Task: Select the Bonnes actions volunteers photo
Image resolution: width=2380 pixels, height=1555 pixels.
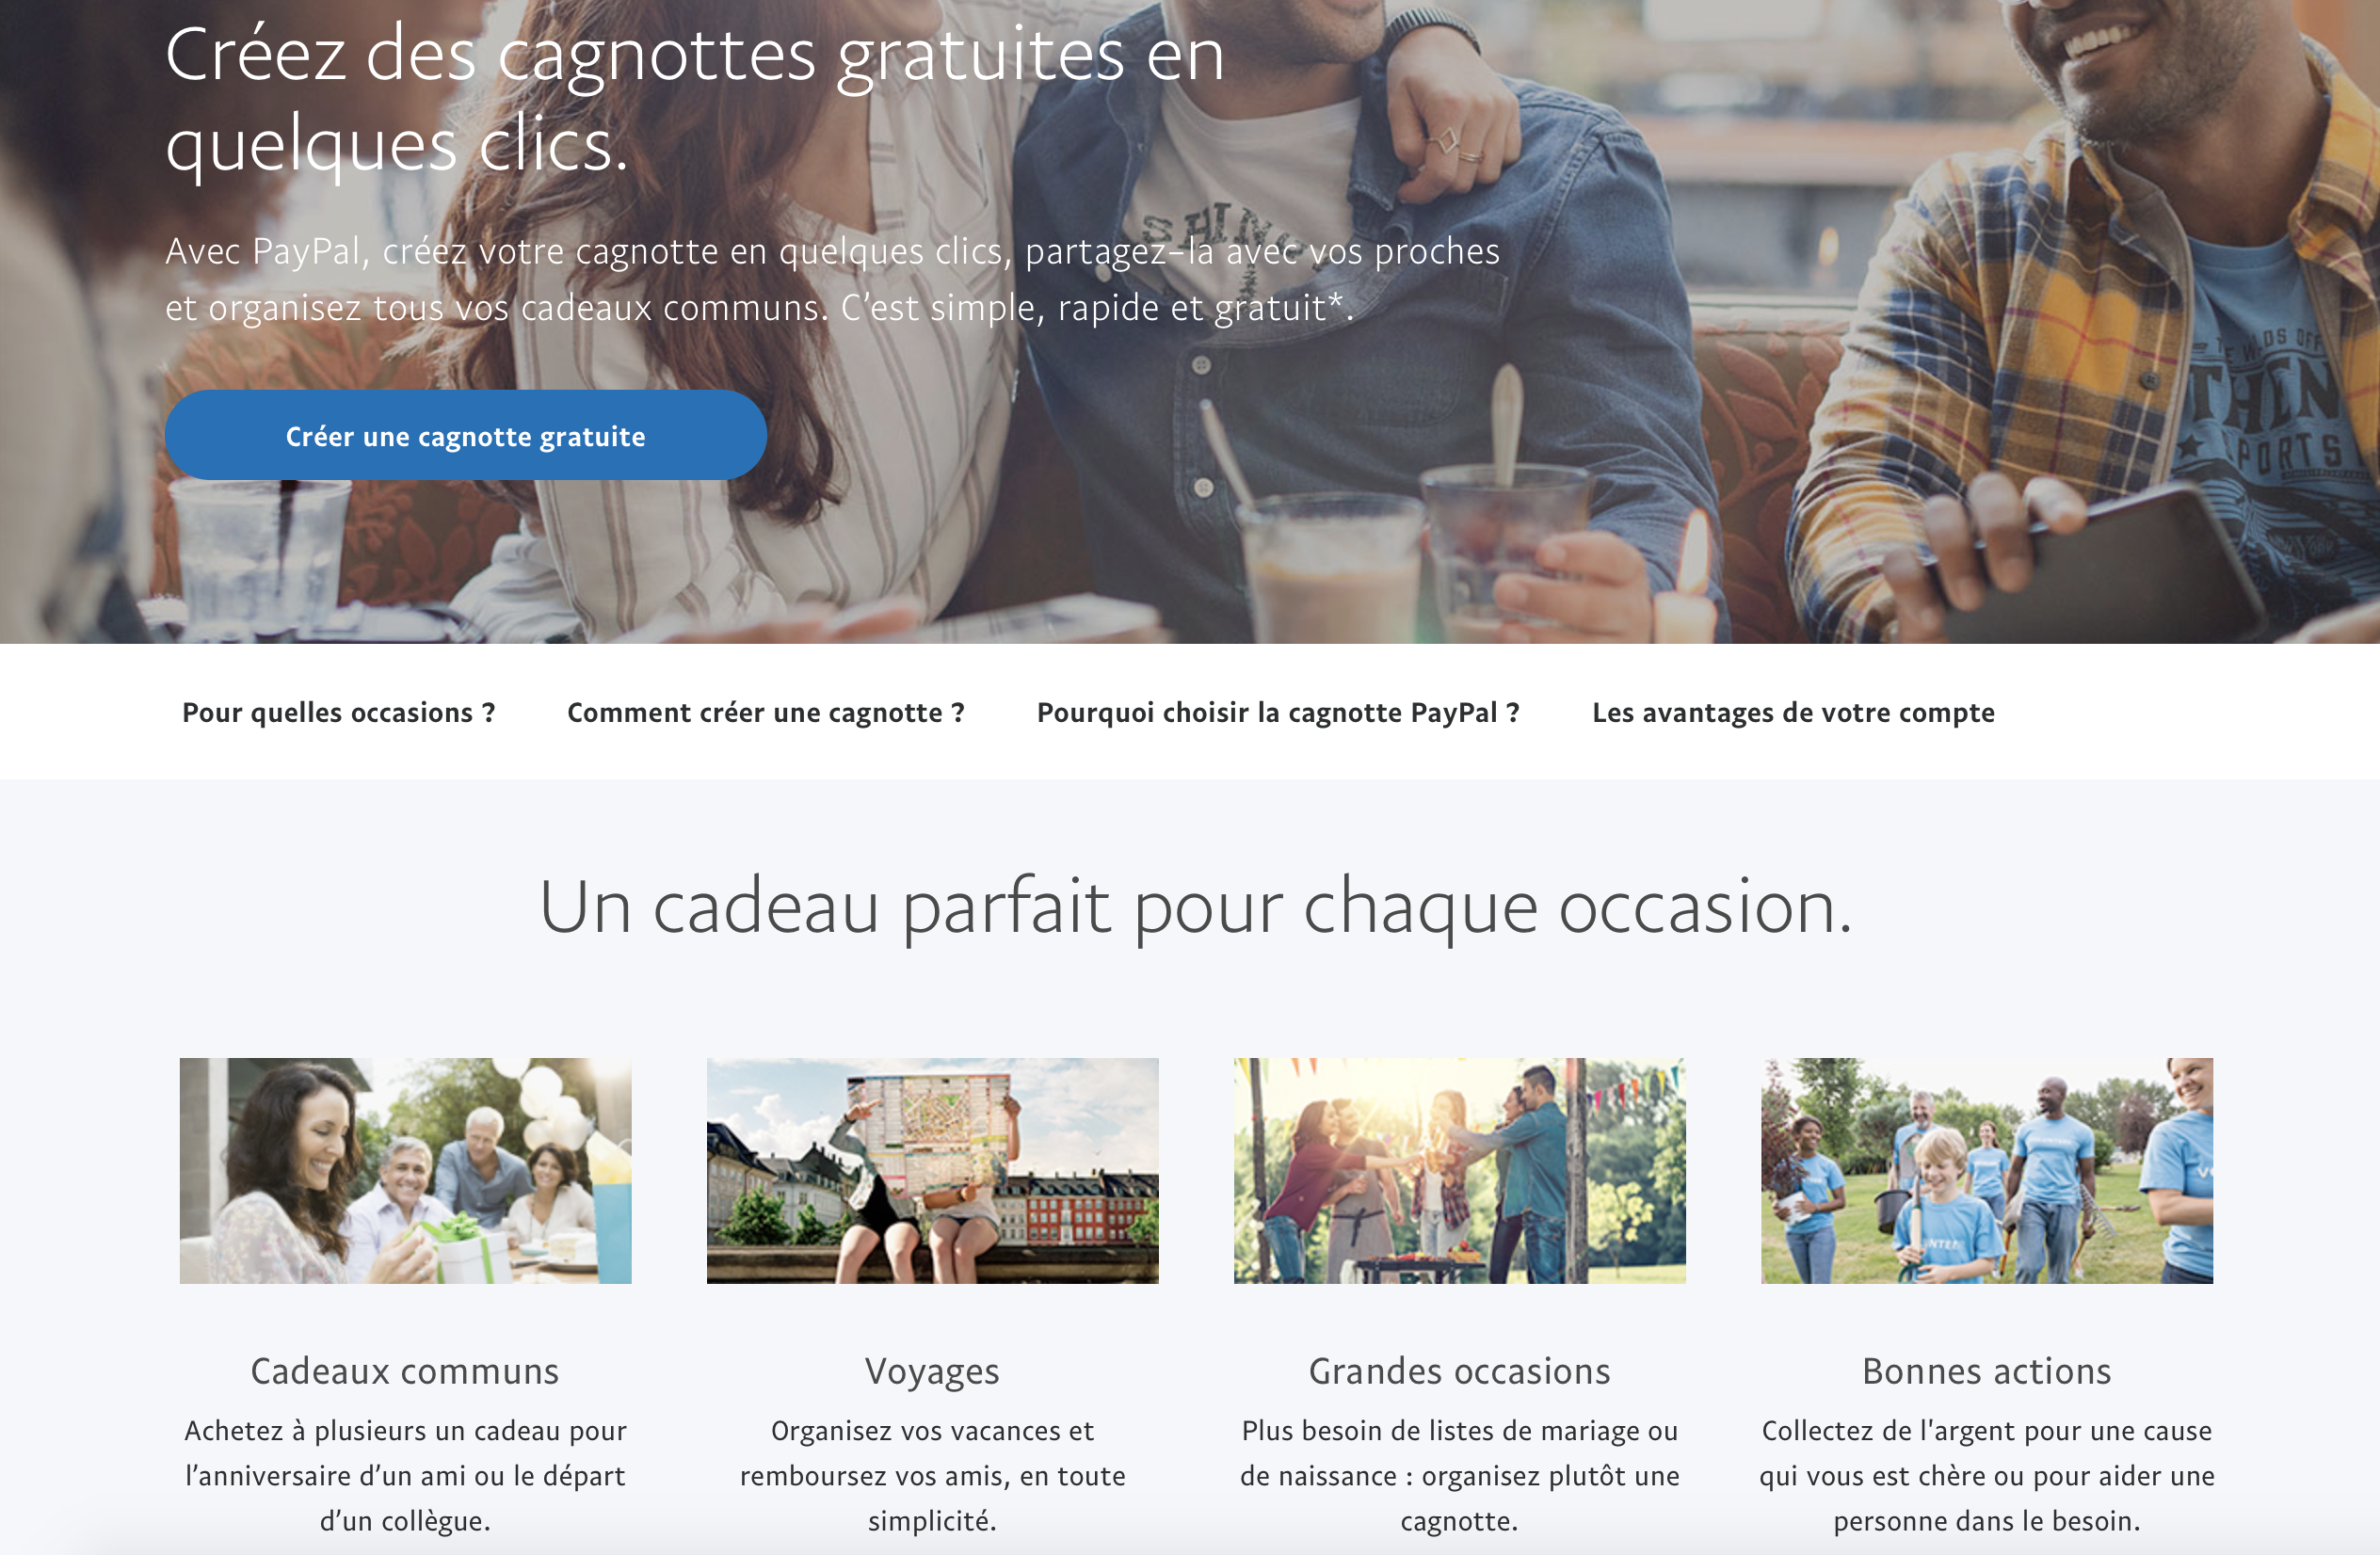Action: 1986,1170
